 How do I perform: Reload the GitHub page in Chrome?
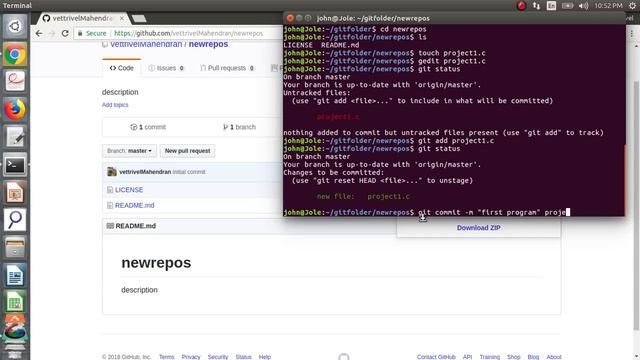point(65,33)
